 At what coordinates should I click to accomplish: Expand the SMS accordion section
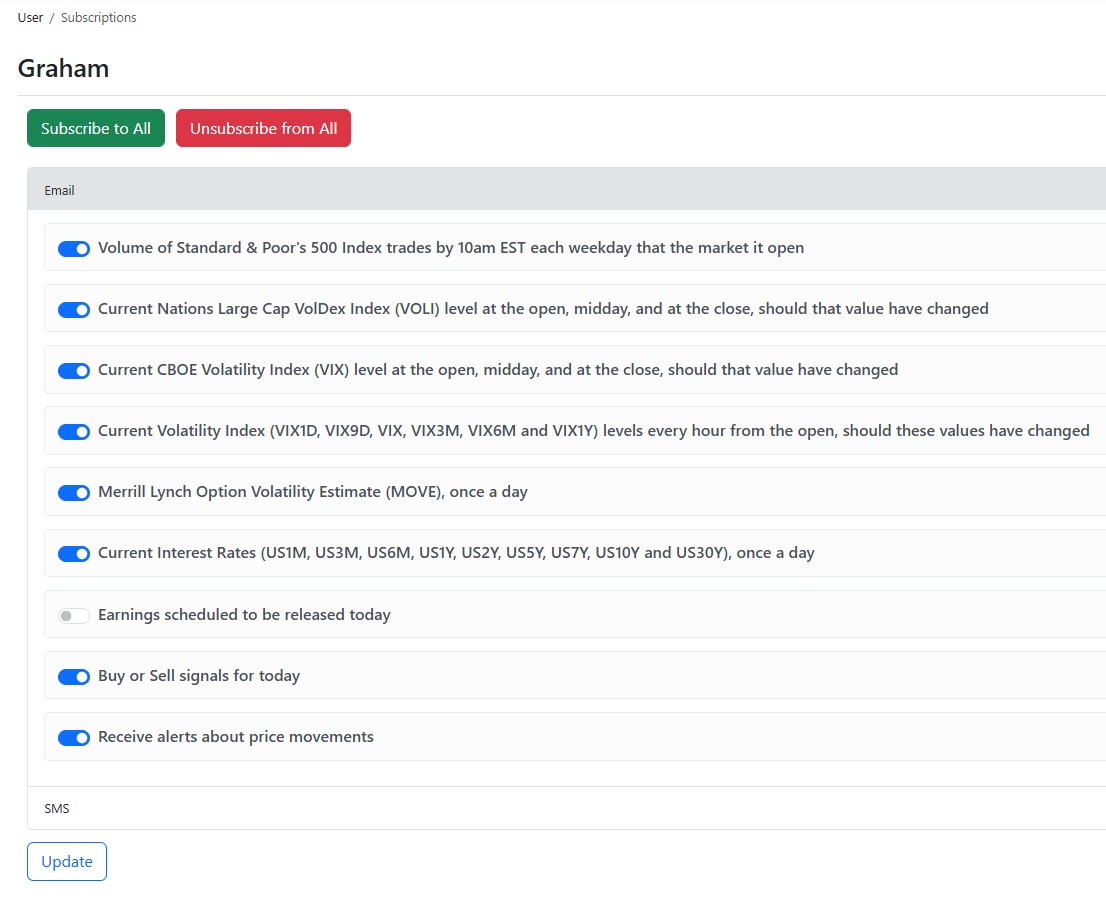[566, 808]
